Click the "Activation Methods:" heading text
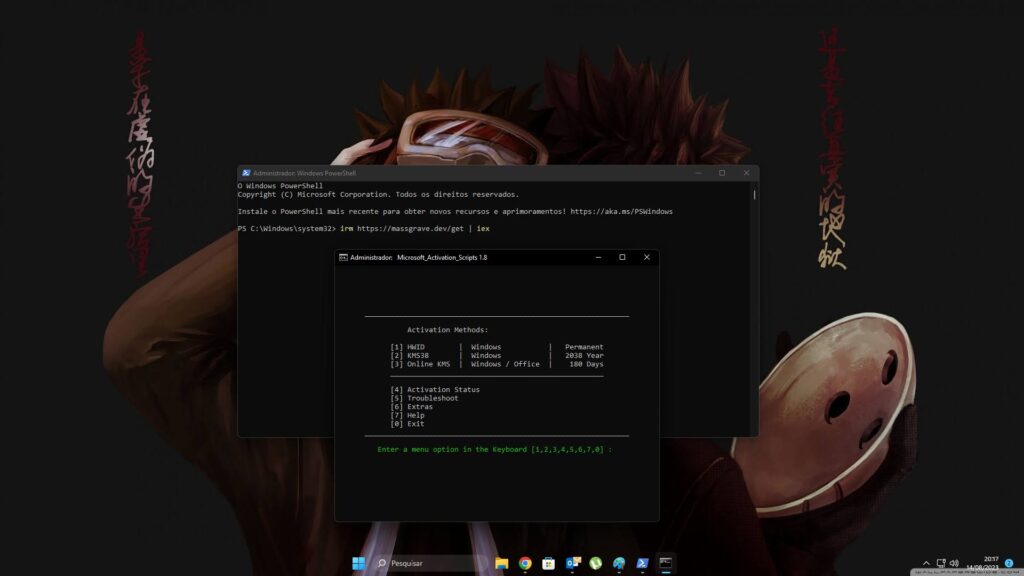1024x576 pixels. tap(447, 330)
